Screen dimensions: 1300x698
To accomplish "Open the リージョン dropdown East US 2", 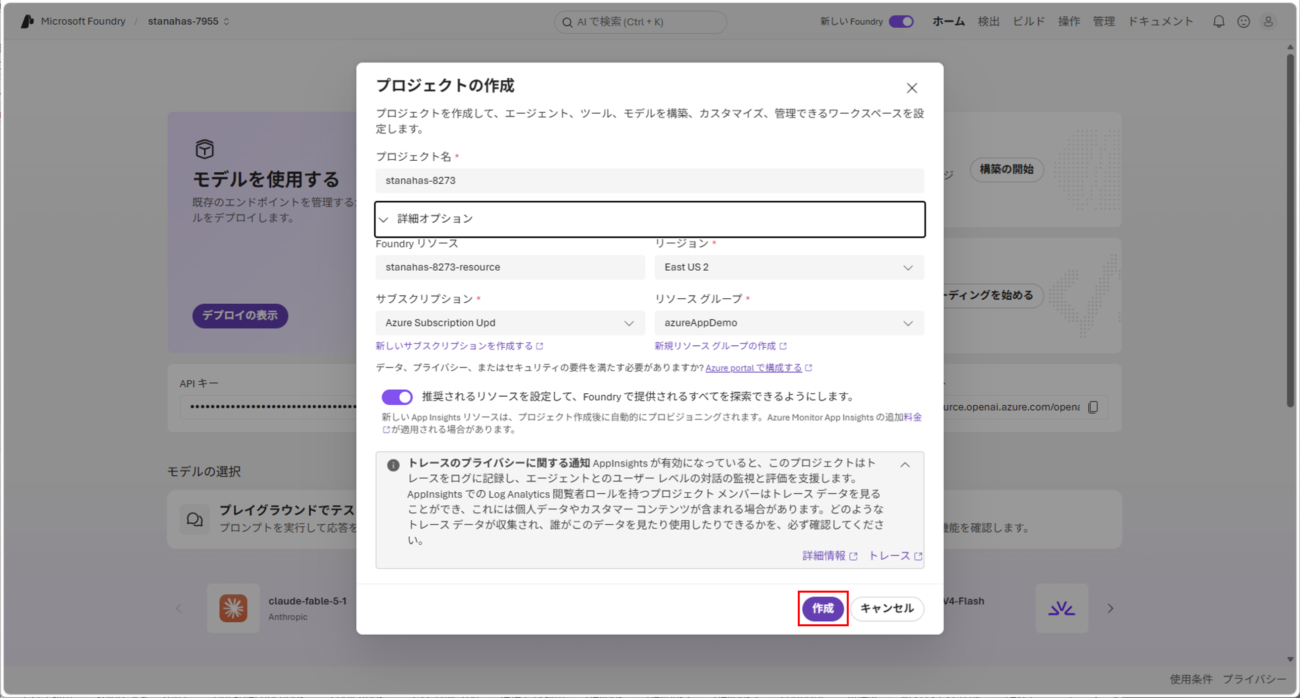I will (x=789, y=267).
